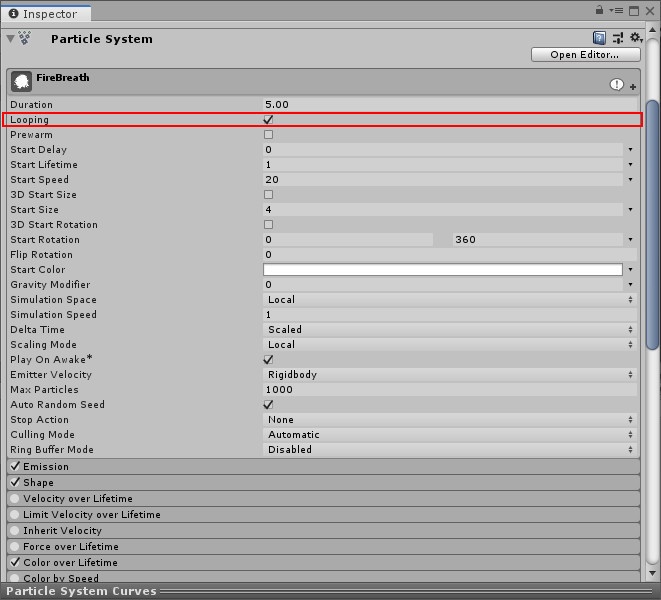Click the warning exclamation bubble icon
Screen dimensions: 661x600
pyautogui.click(x=616, y=85)
